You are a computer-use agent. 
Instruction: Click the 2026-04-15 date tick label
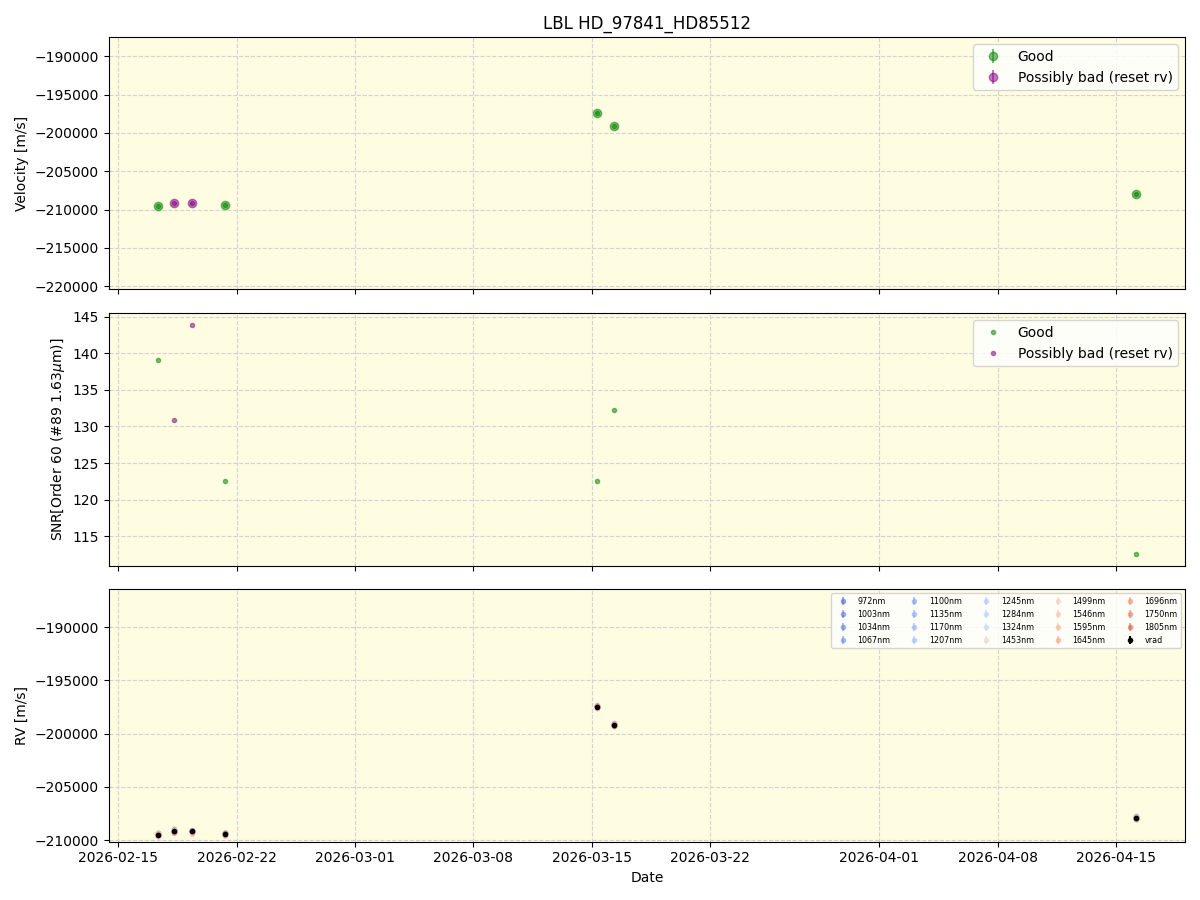coord(1116,857)
